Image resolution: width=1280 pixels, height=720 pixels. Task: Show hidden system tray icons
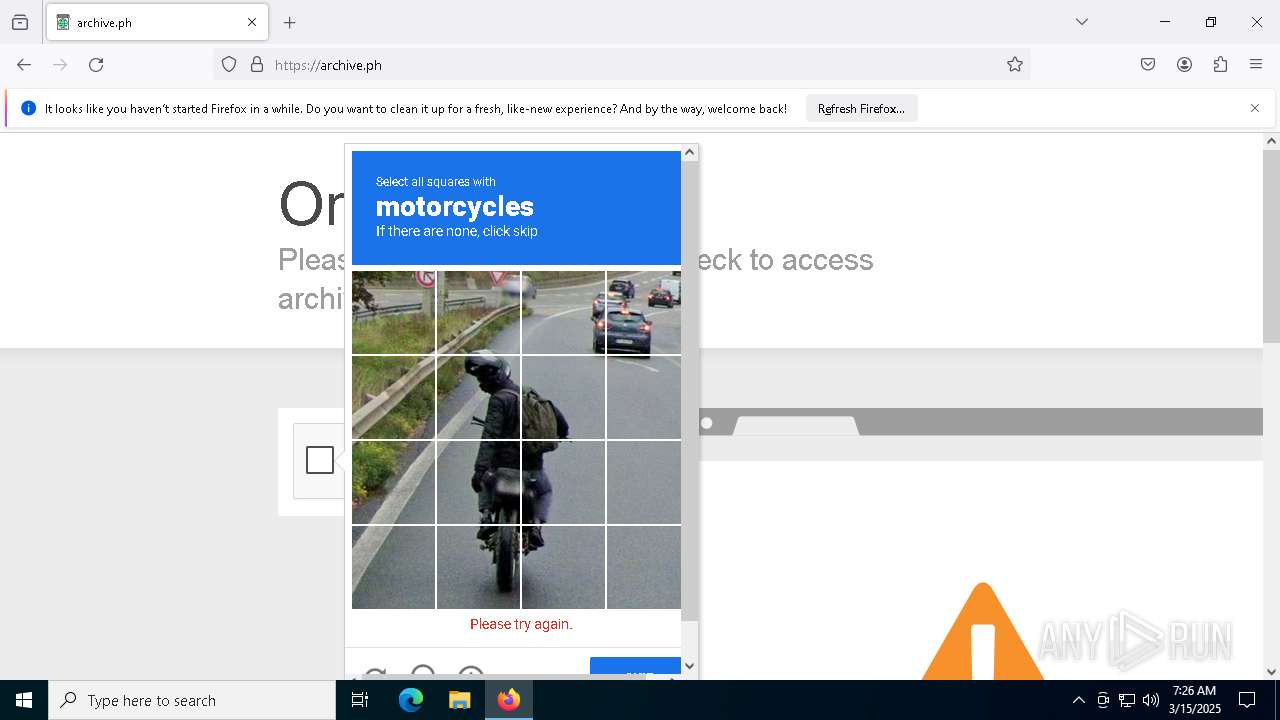(1078, 700)
